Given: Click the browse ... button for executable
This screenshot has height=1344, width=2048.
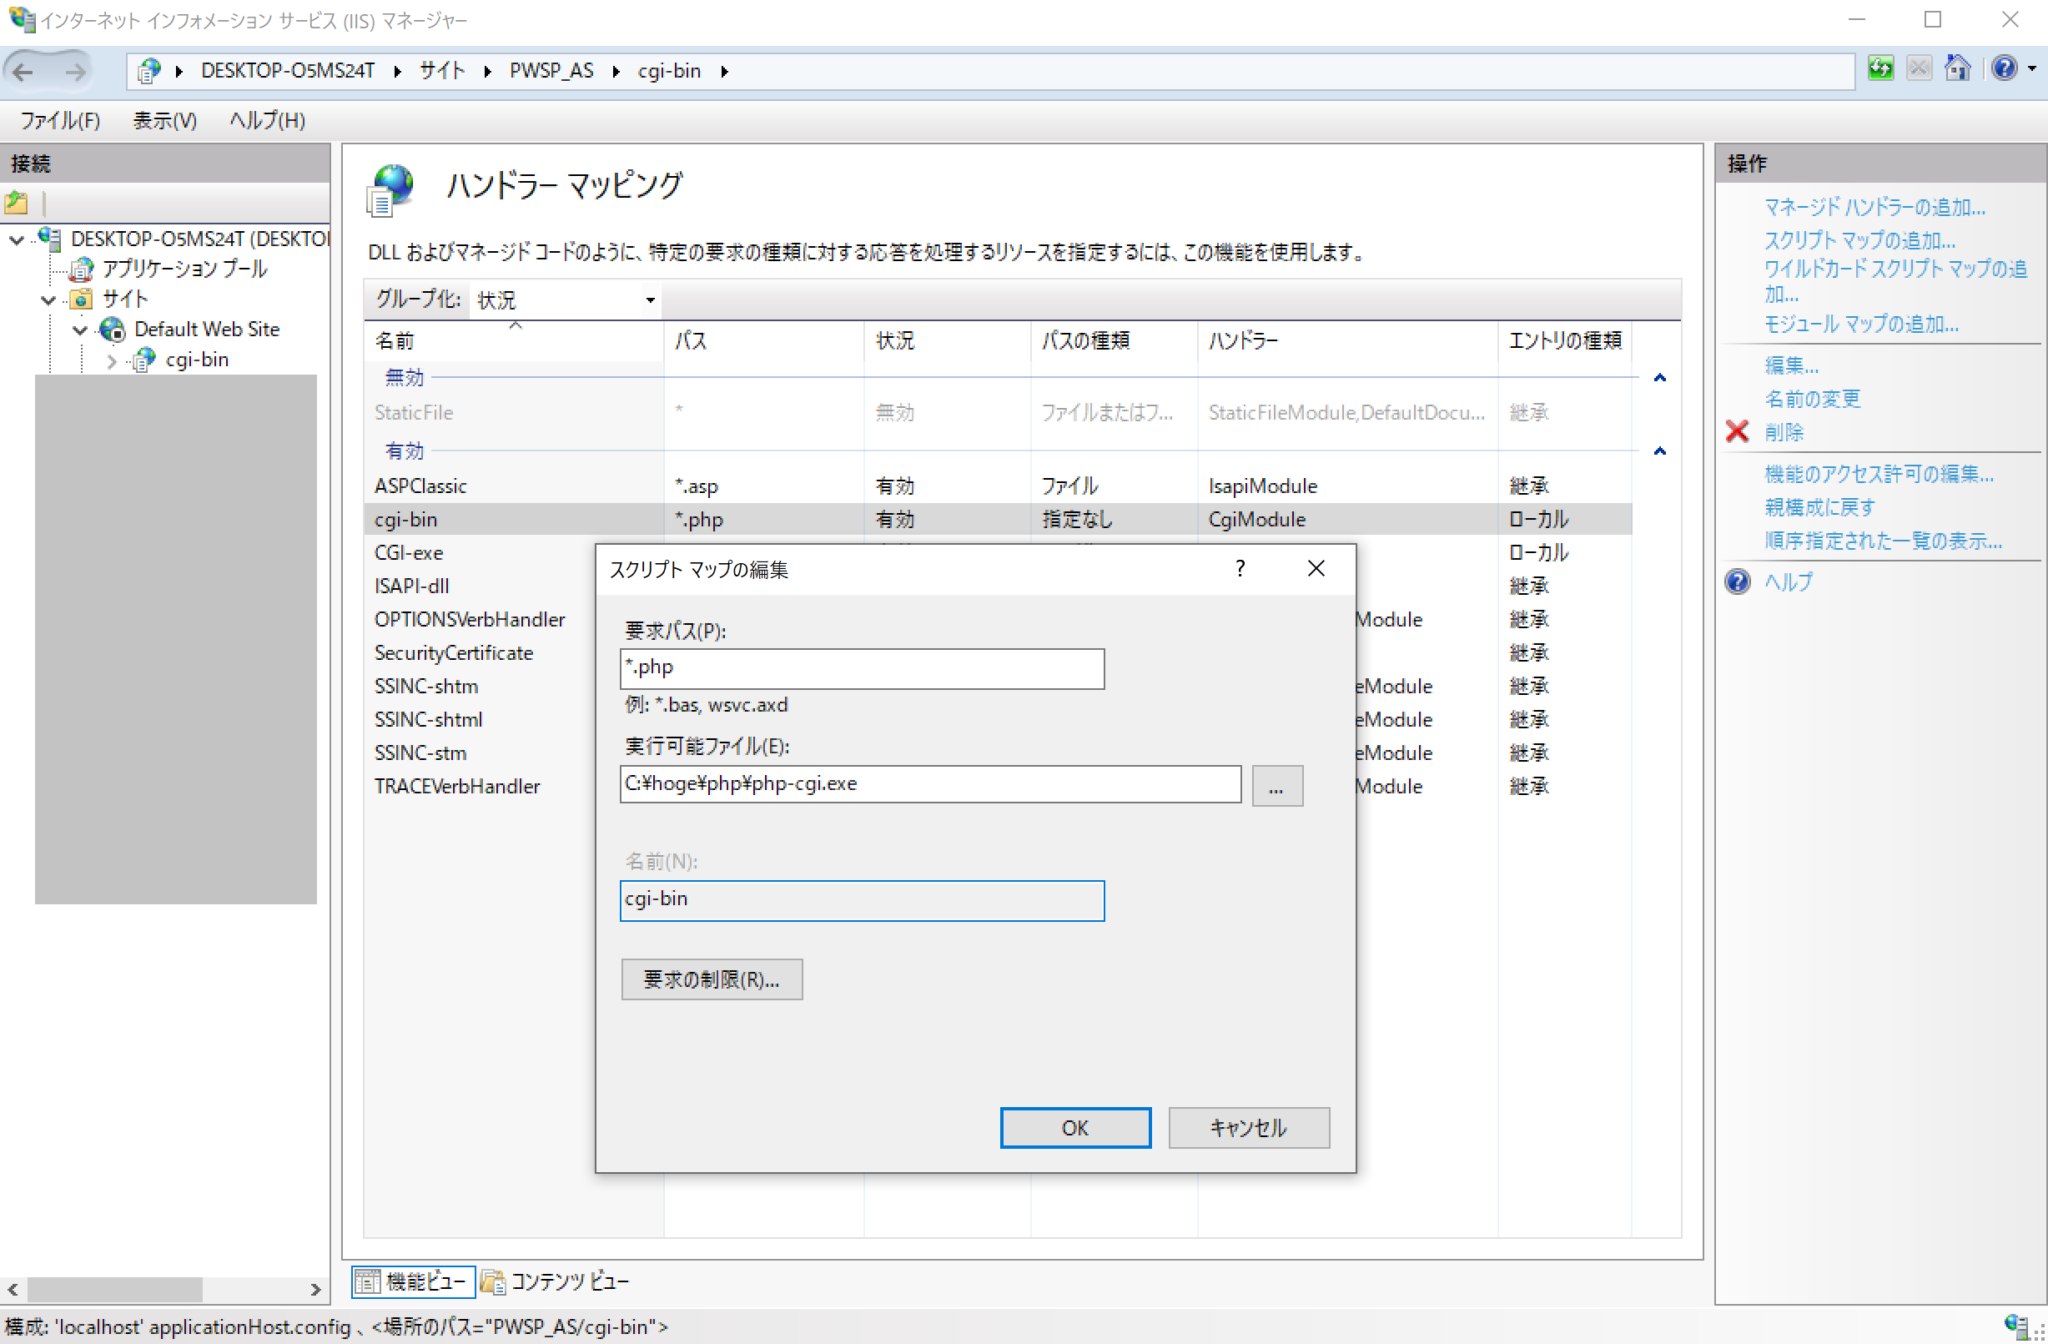Looking at the screenshot, I should (1276, 785).
